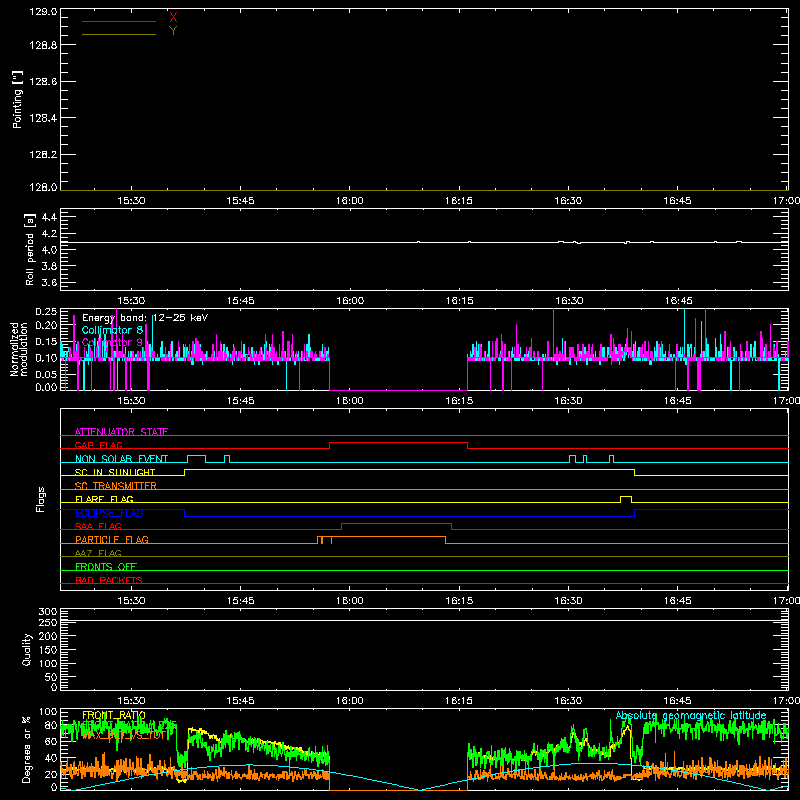Click the 'Absolute geomagnetic latitude' legend label

(x=691, y=716)
